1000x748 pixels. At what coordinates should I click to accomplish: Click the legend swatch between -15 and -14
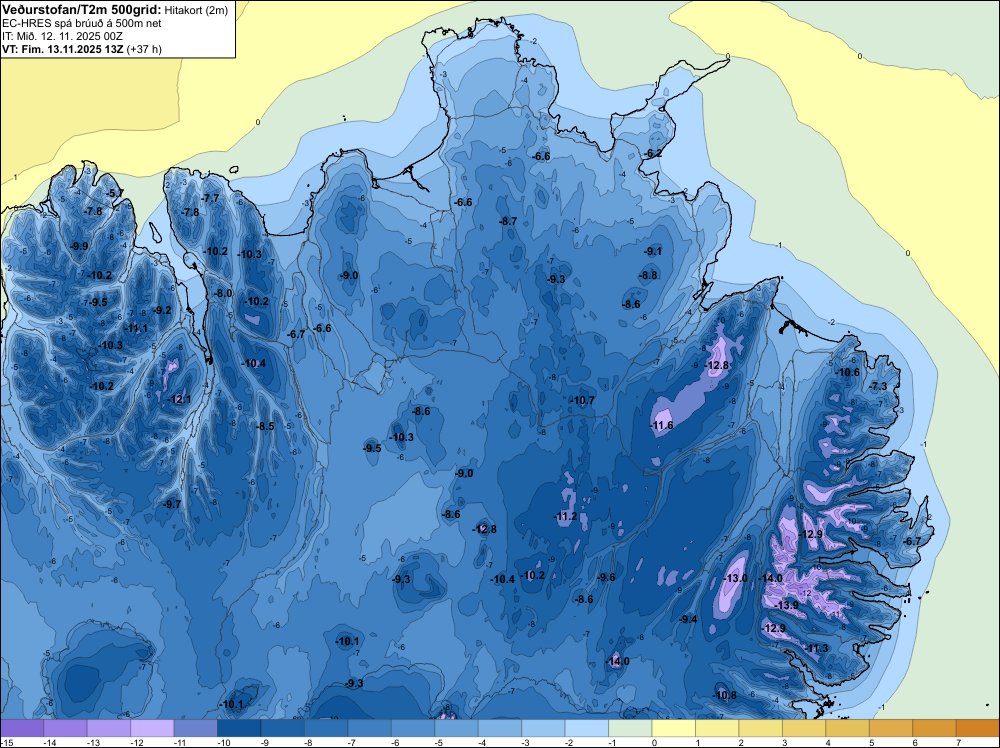[x=22, y=728]
